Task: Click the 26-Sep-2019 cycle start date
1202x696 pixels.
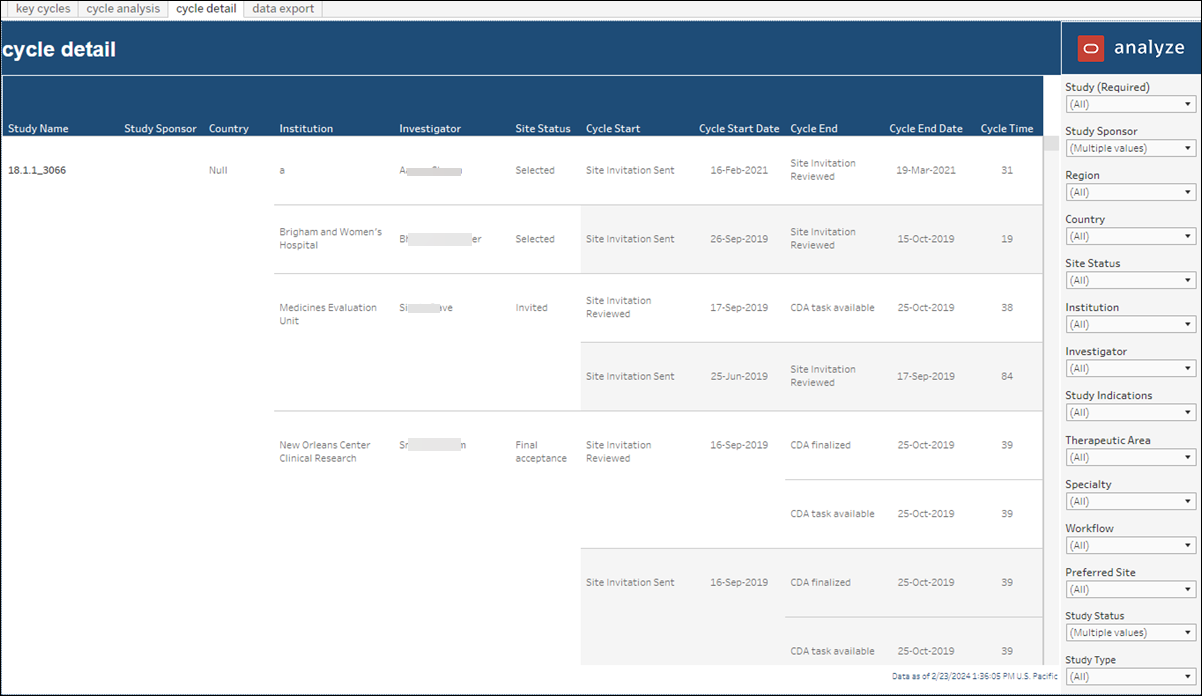Action: coord(739,239)
